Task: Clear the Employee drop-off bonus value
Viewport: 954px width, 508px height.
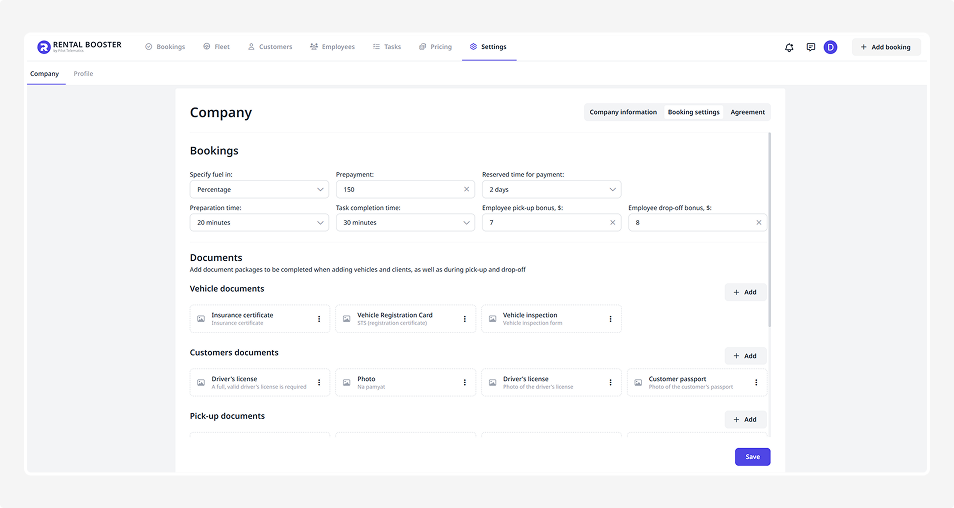Action: [x=758, y=223]
